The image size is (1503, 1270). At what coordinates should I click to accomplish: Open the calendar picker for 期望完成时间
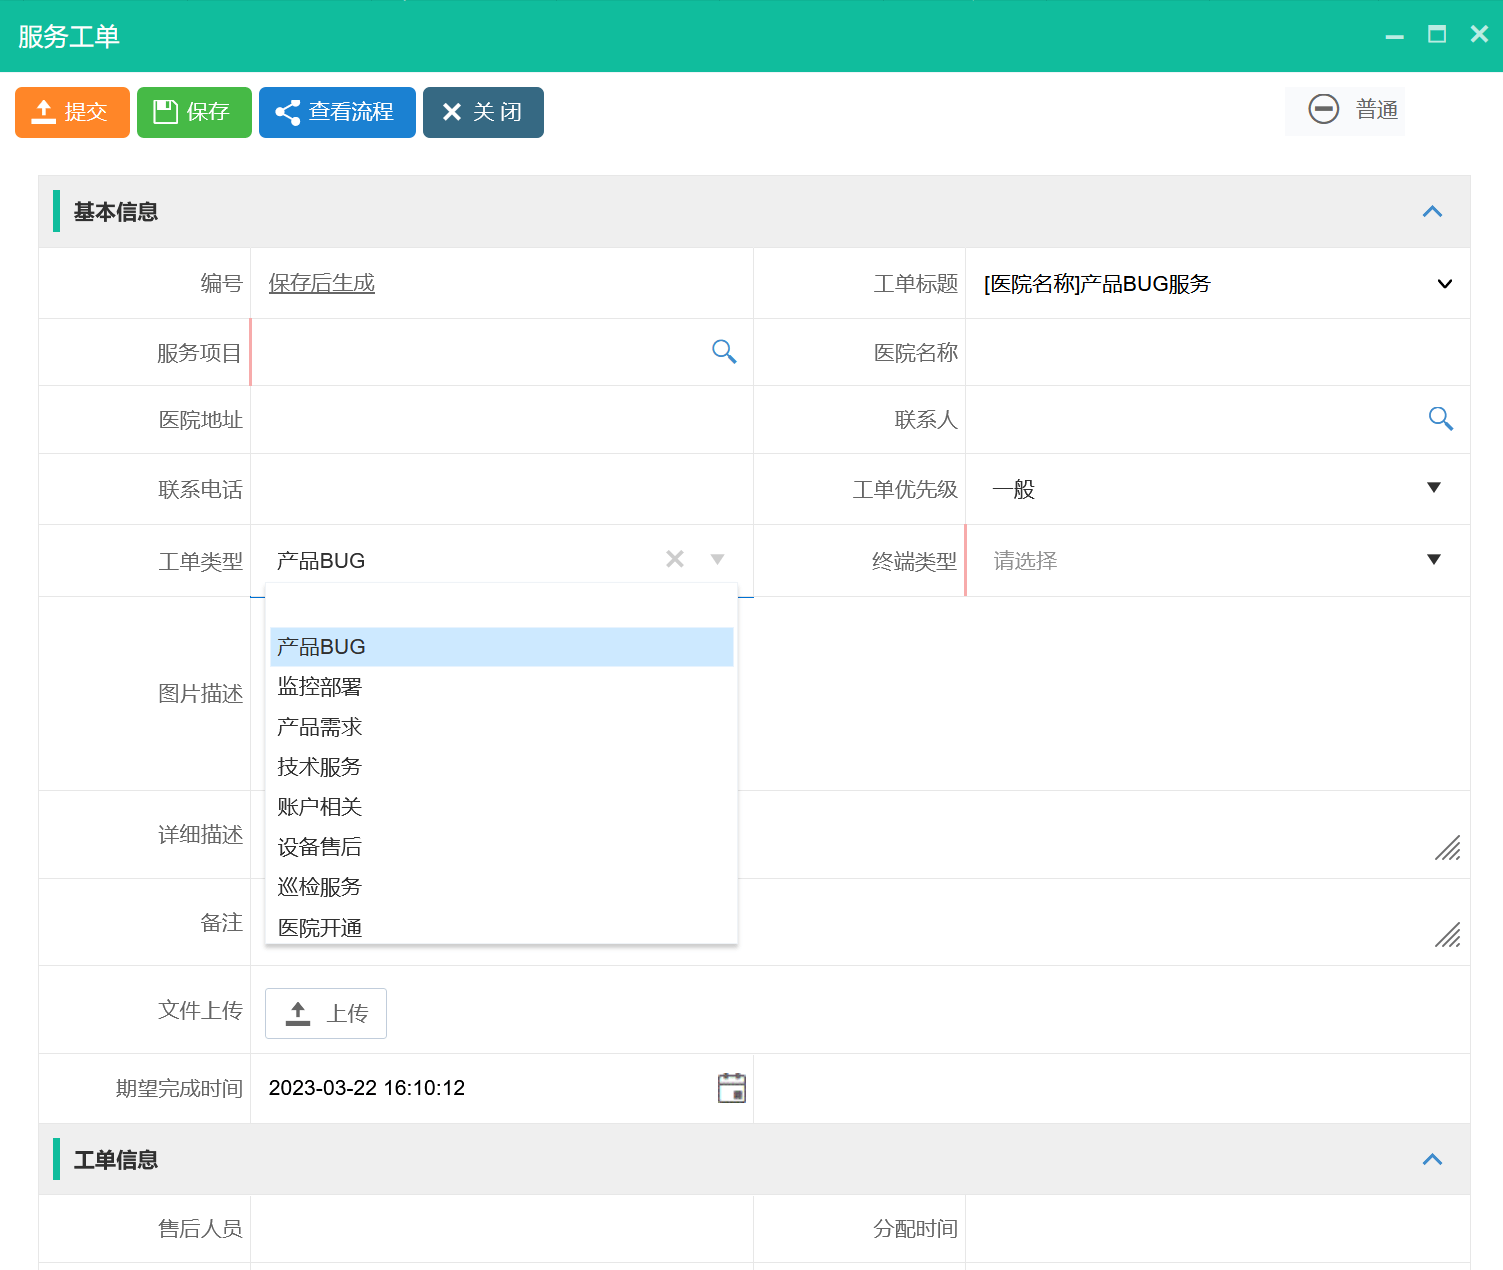pyautogui.click(x=732, y=1088)
